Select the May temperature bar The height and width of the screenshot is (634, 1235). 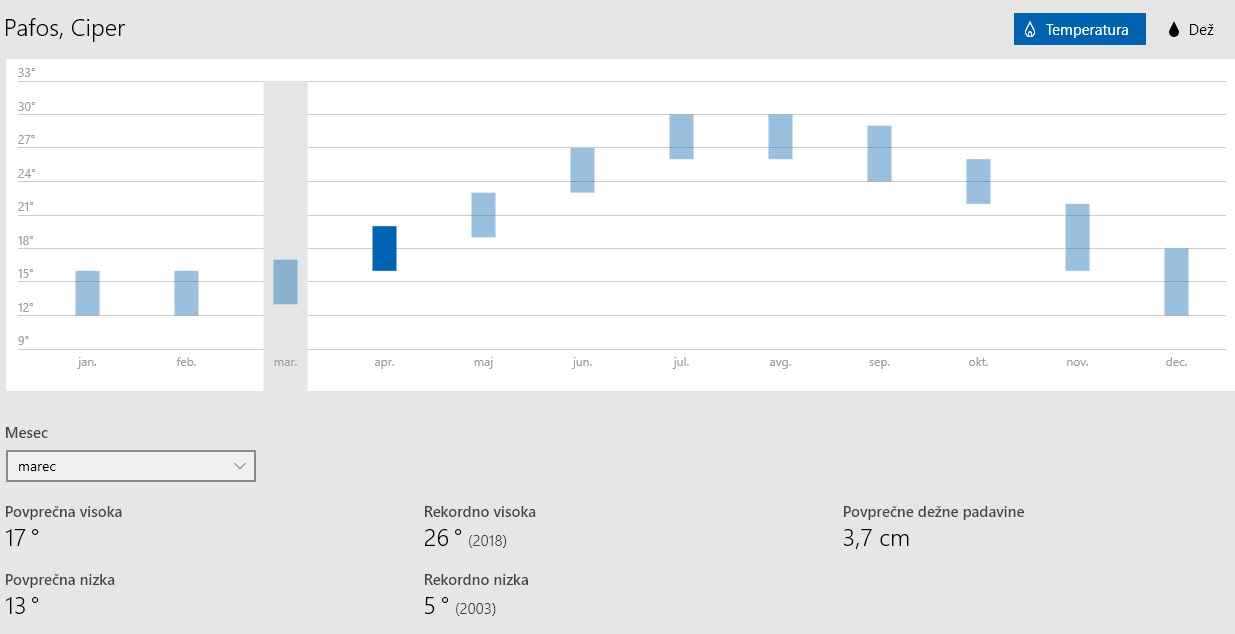(x=483, y=215)
